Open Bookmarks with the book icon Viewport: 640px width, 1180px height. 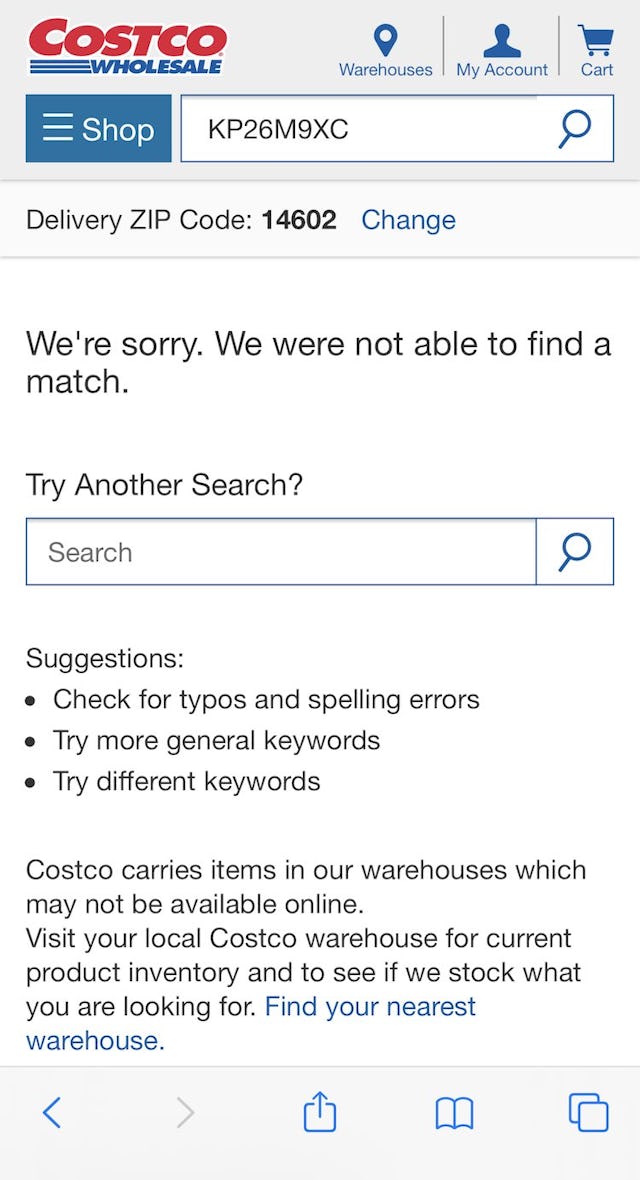point(454,1111)
